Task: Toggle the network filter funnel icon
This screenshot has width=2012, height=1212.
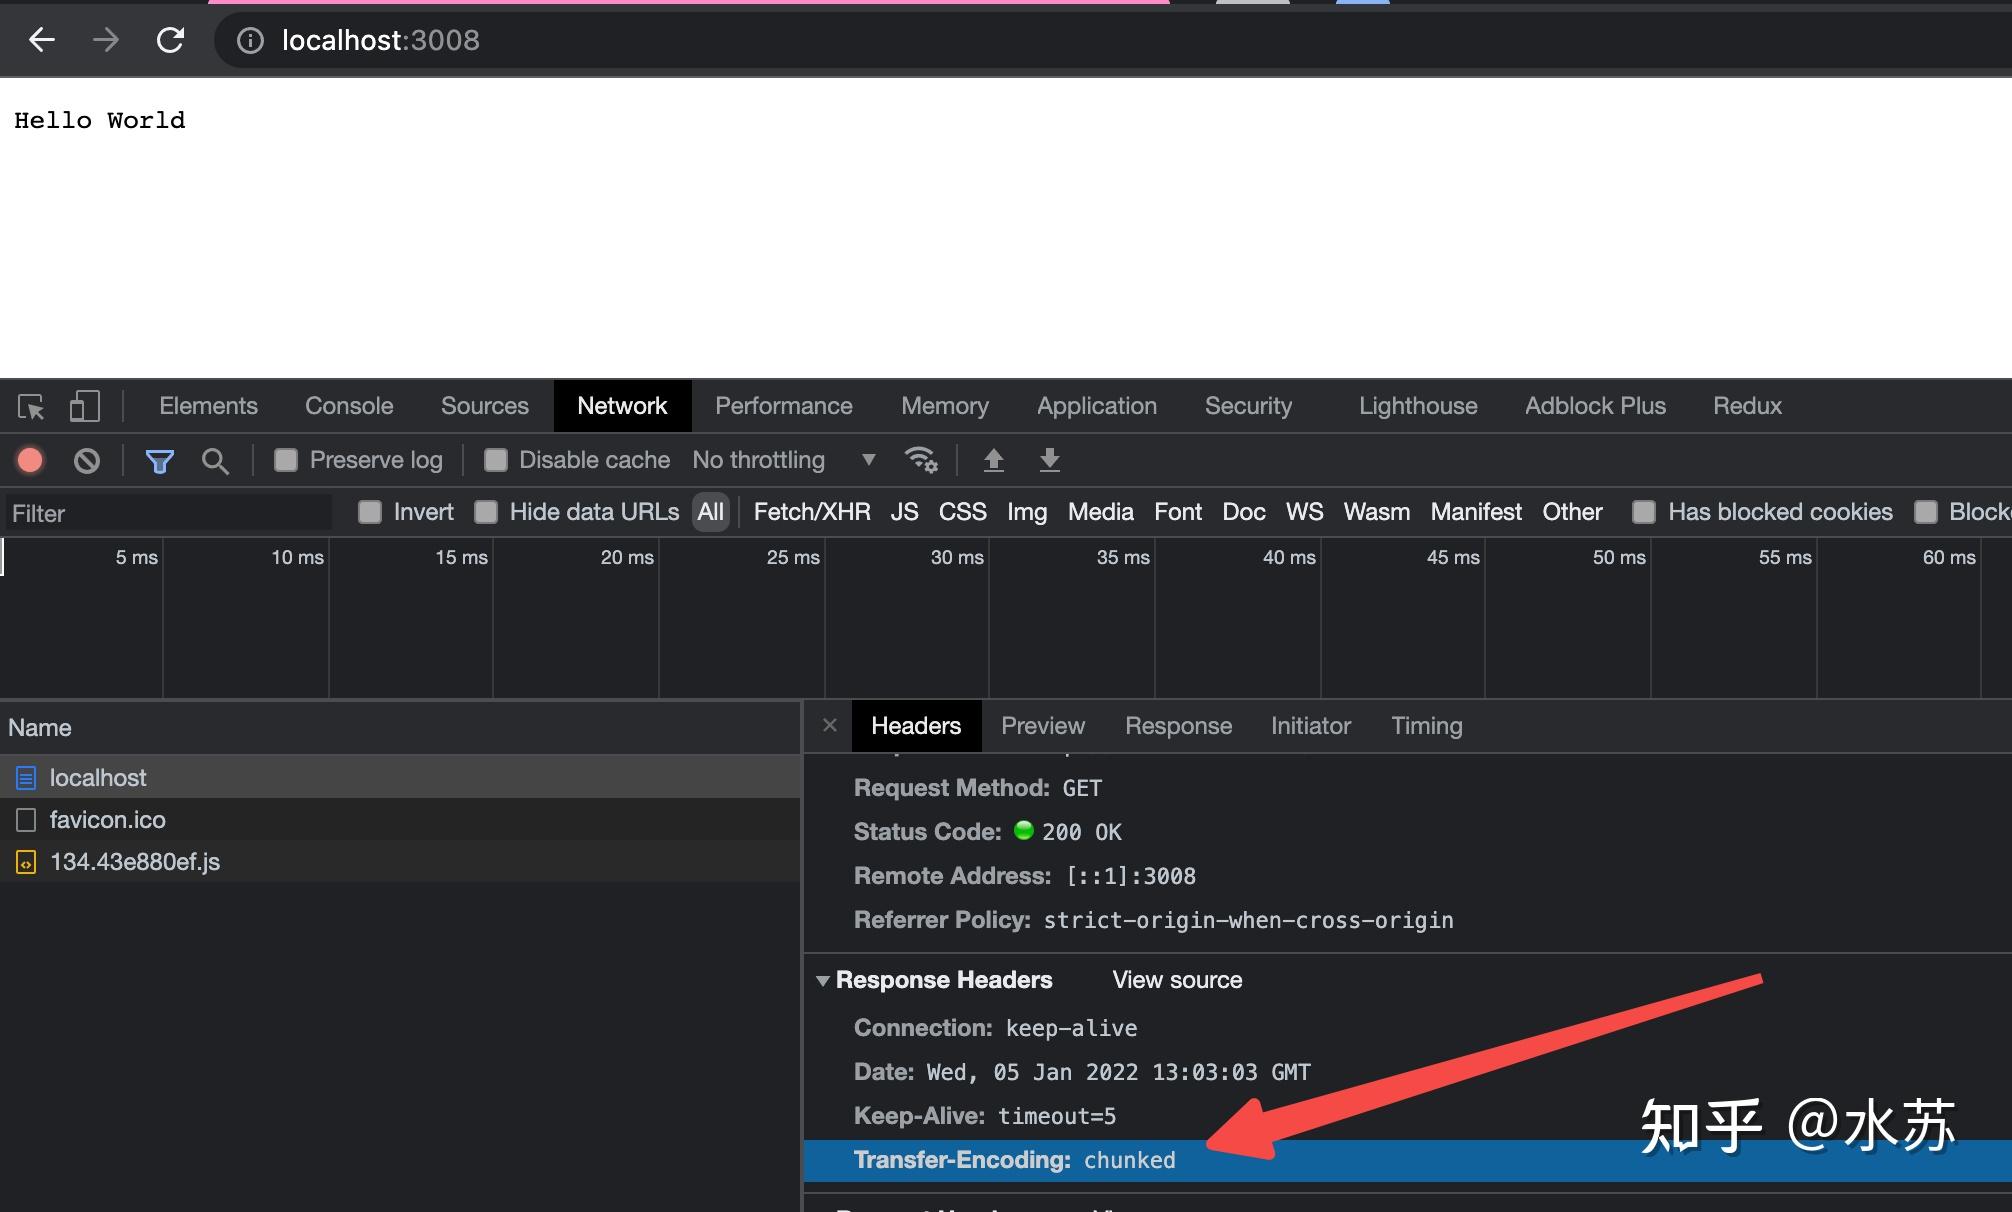Action: tap(159, 460)
